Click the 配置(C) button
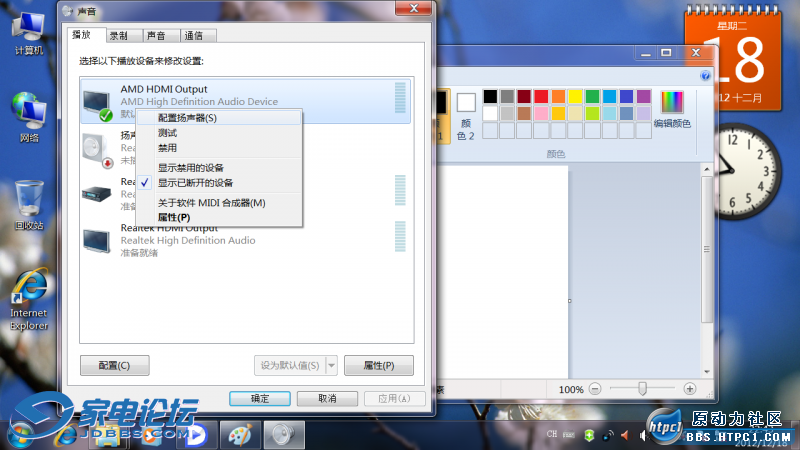The width and height of the screenshot is (800, 450). 114,365
